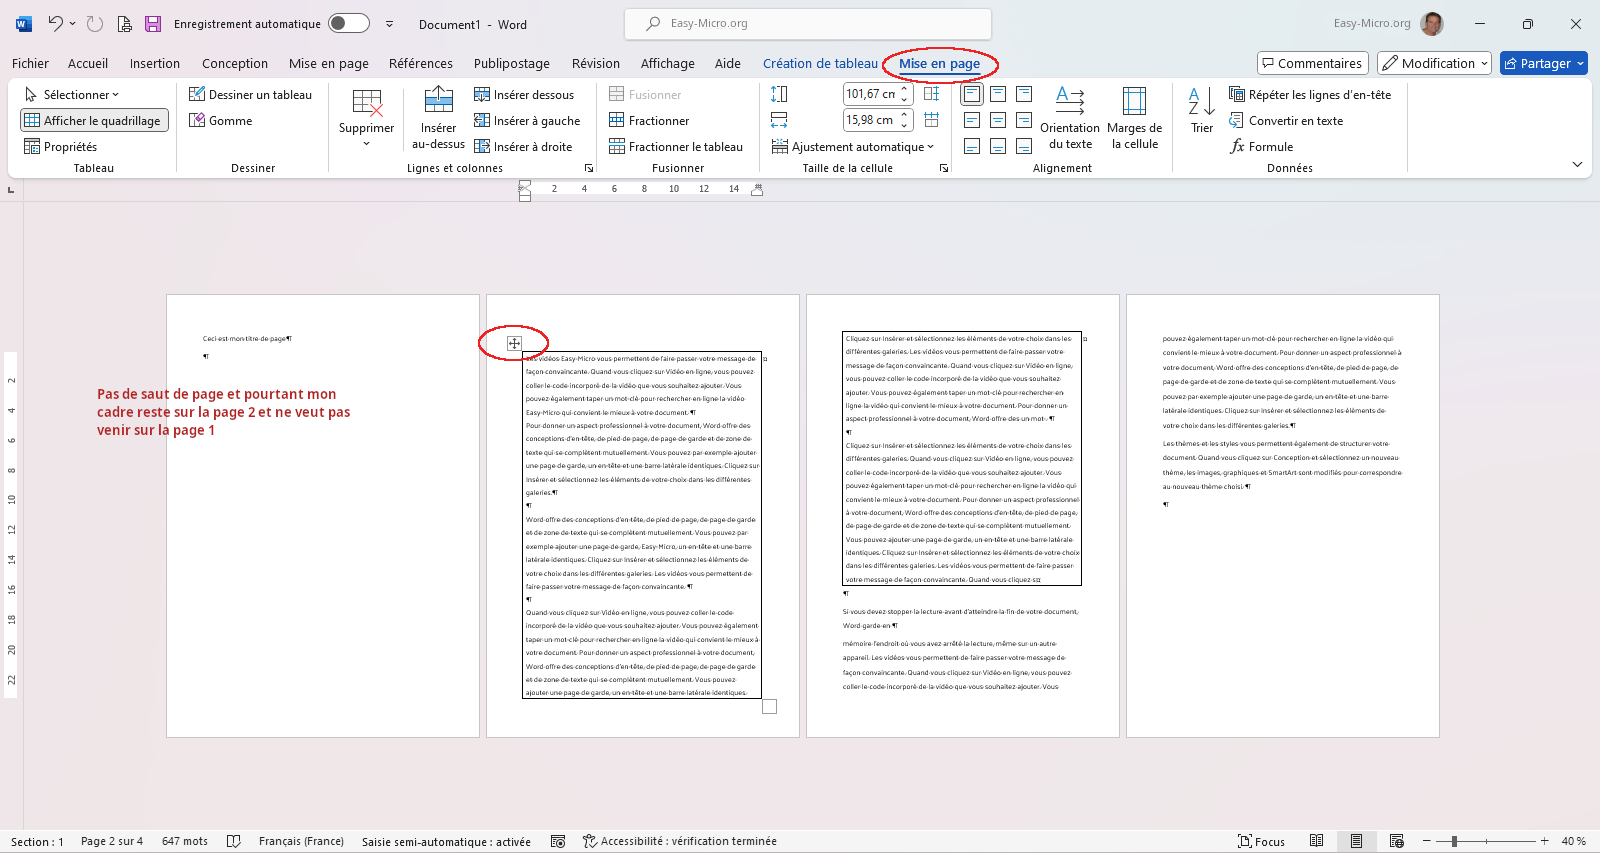Open the Supprimer dropdown

pos(366,119)
